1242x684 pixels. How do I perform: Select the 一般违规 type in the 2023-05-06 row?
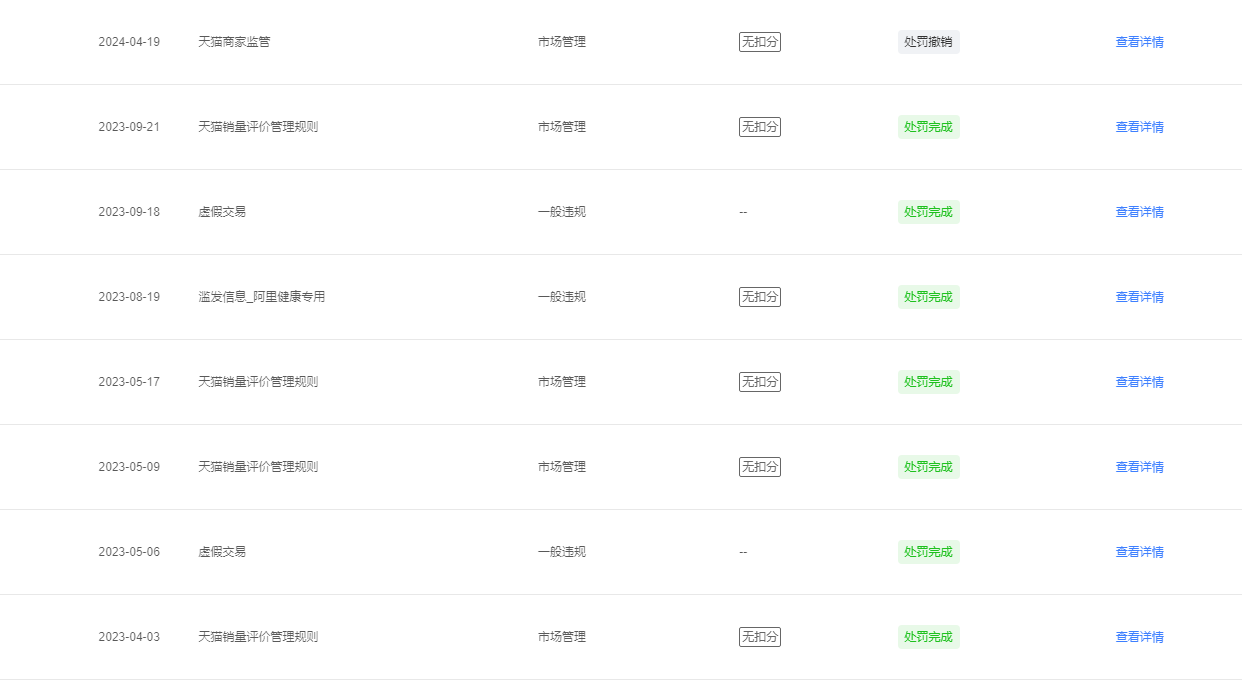pyautogui.click(x=562, y=552)
